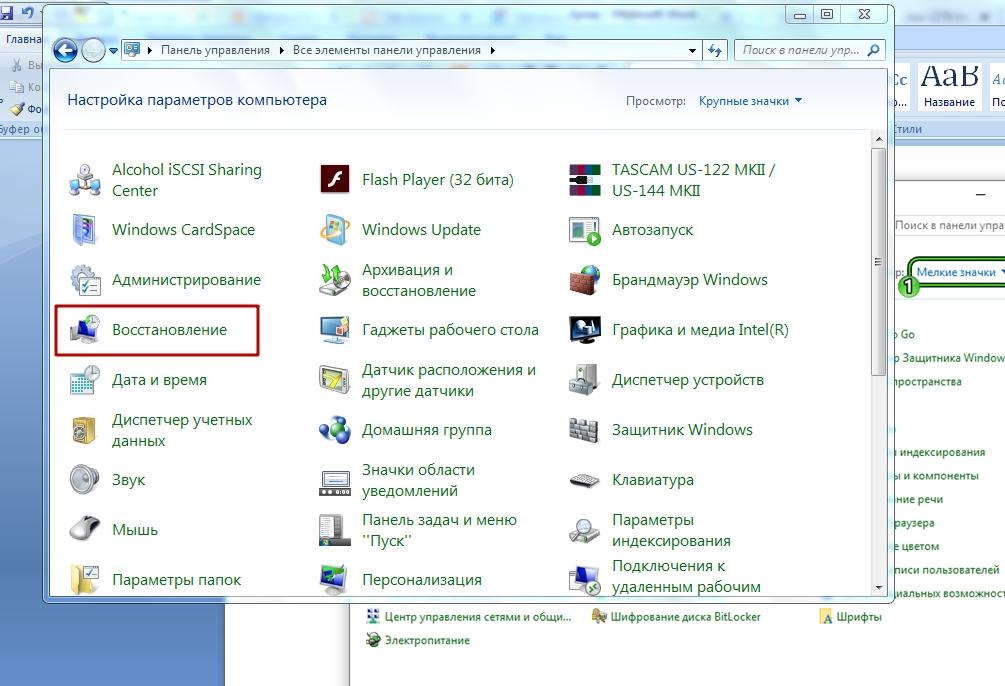Image resolution: width=1005 pixels, height=686 pixels.
Task: Open the Дата и время icon
Action: (85, 380)
